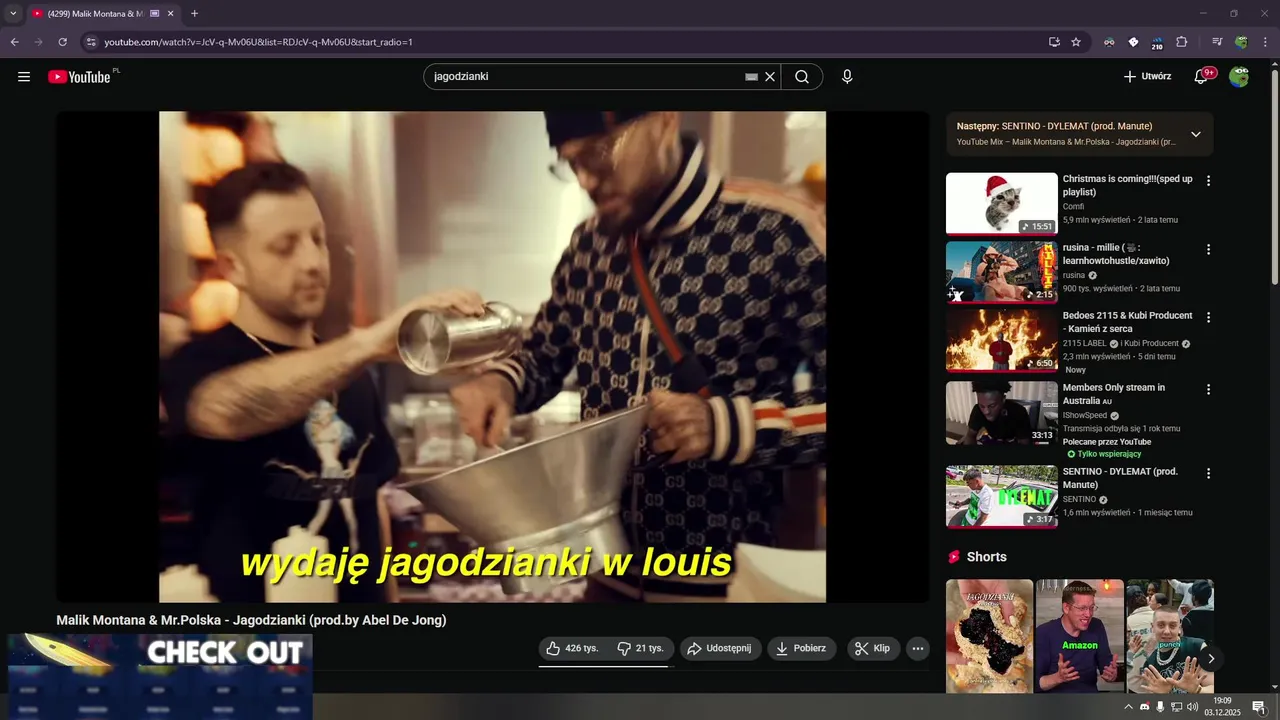1280x720 pixels.
Task: Open Windows notification center icon
Action: coord(1258,707)
